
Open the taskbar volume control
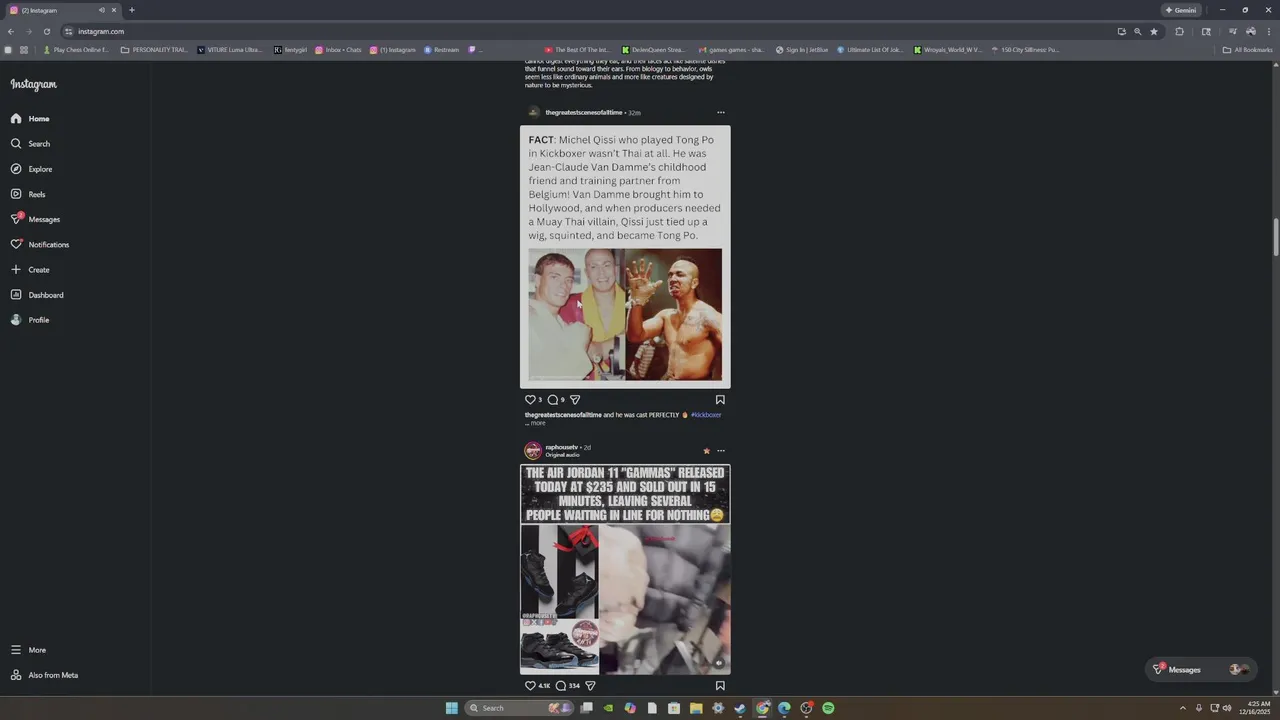[x=1227, y=708]
